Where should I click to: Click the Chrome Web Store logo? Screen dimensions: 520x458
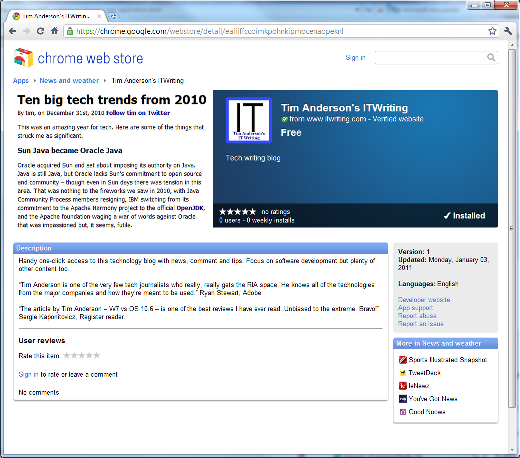[x=79, y=58]
